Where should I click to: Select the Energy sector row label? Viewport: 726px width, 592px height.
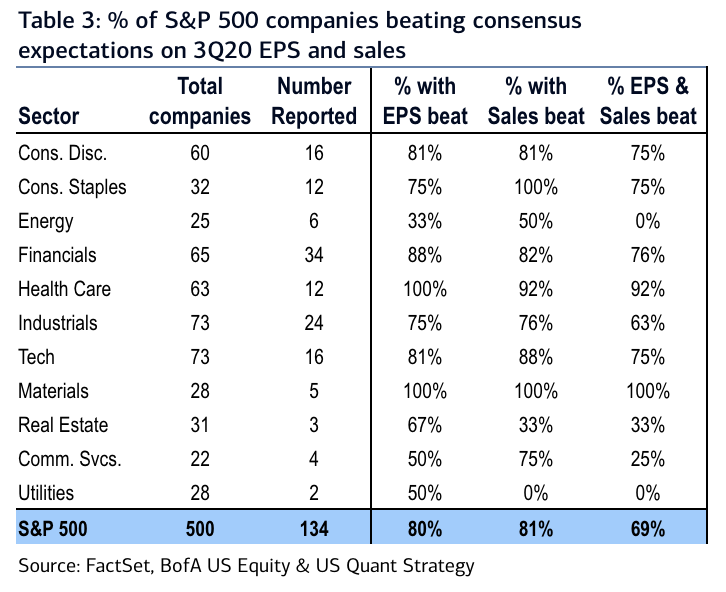(x=46, y=221)
